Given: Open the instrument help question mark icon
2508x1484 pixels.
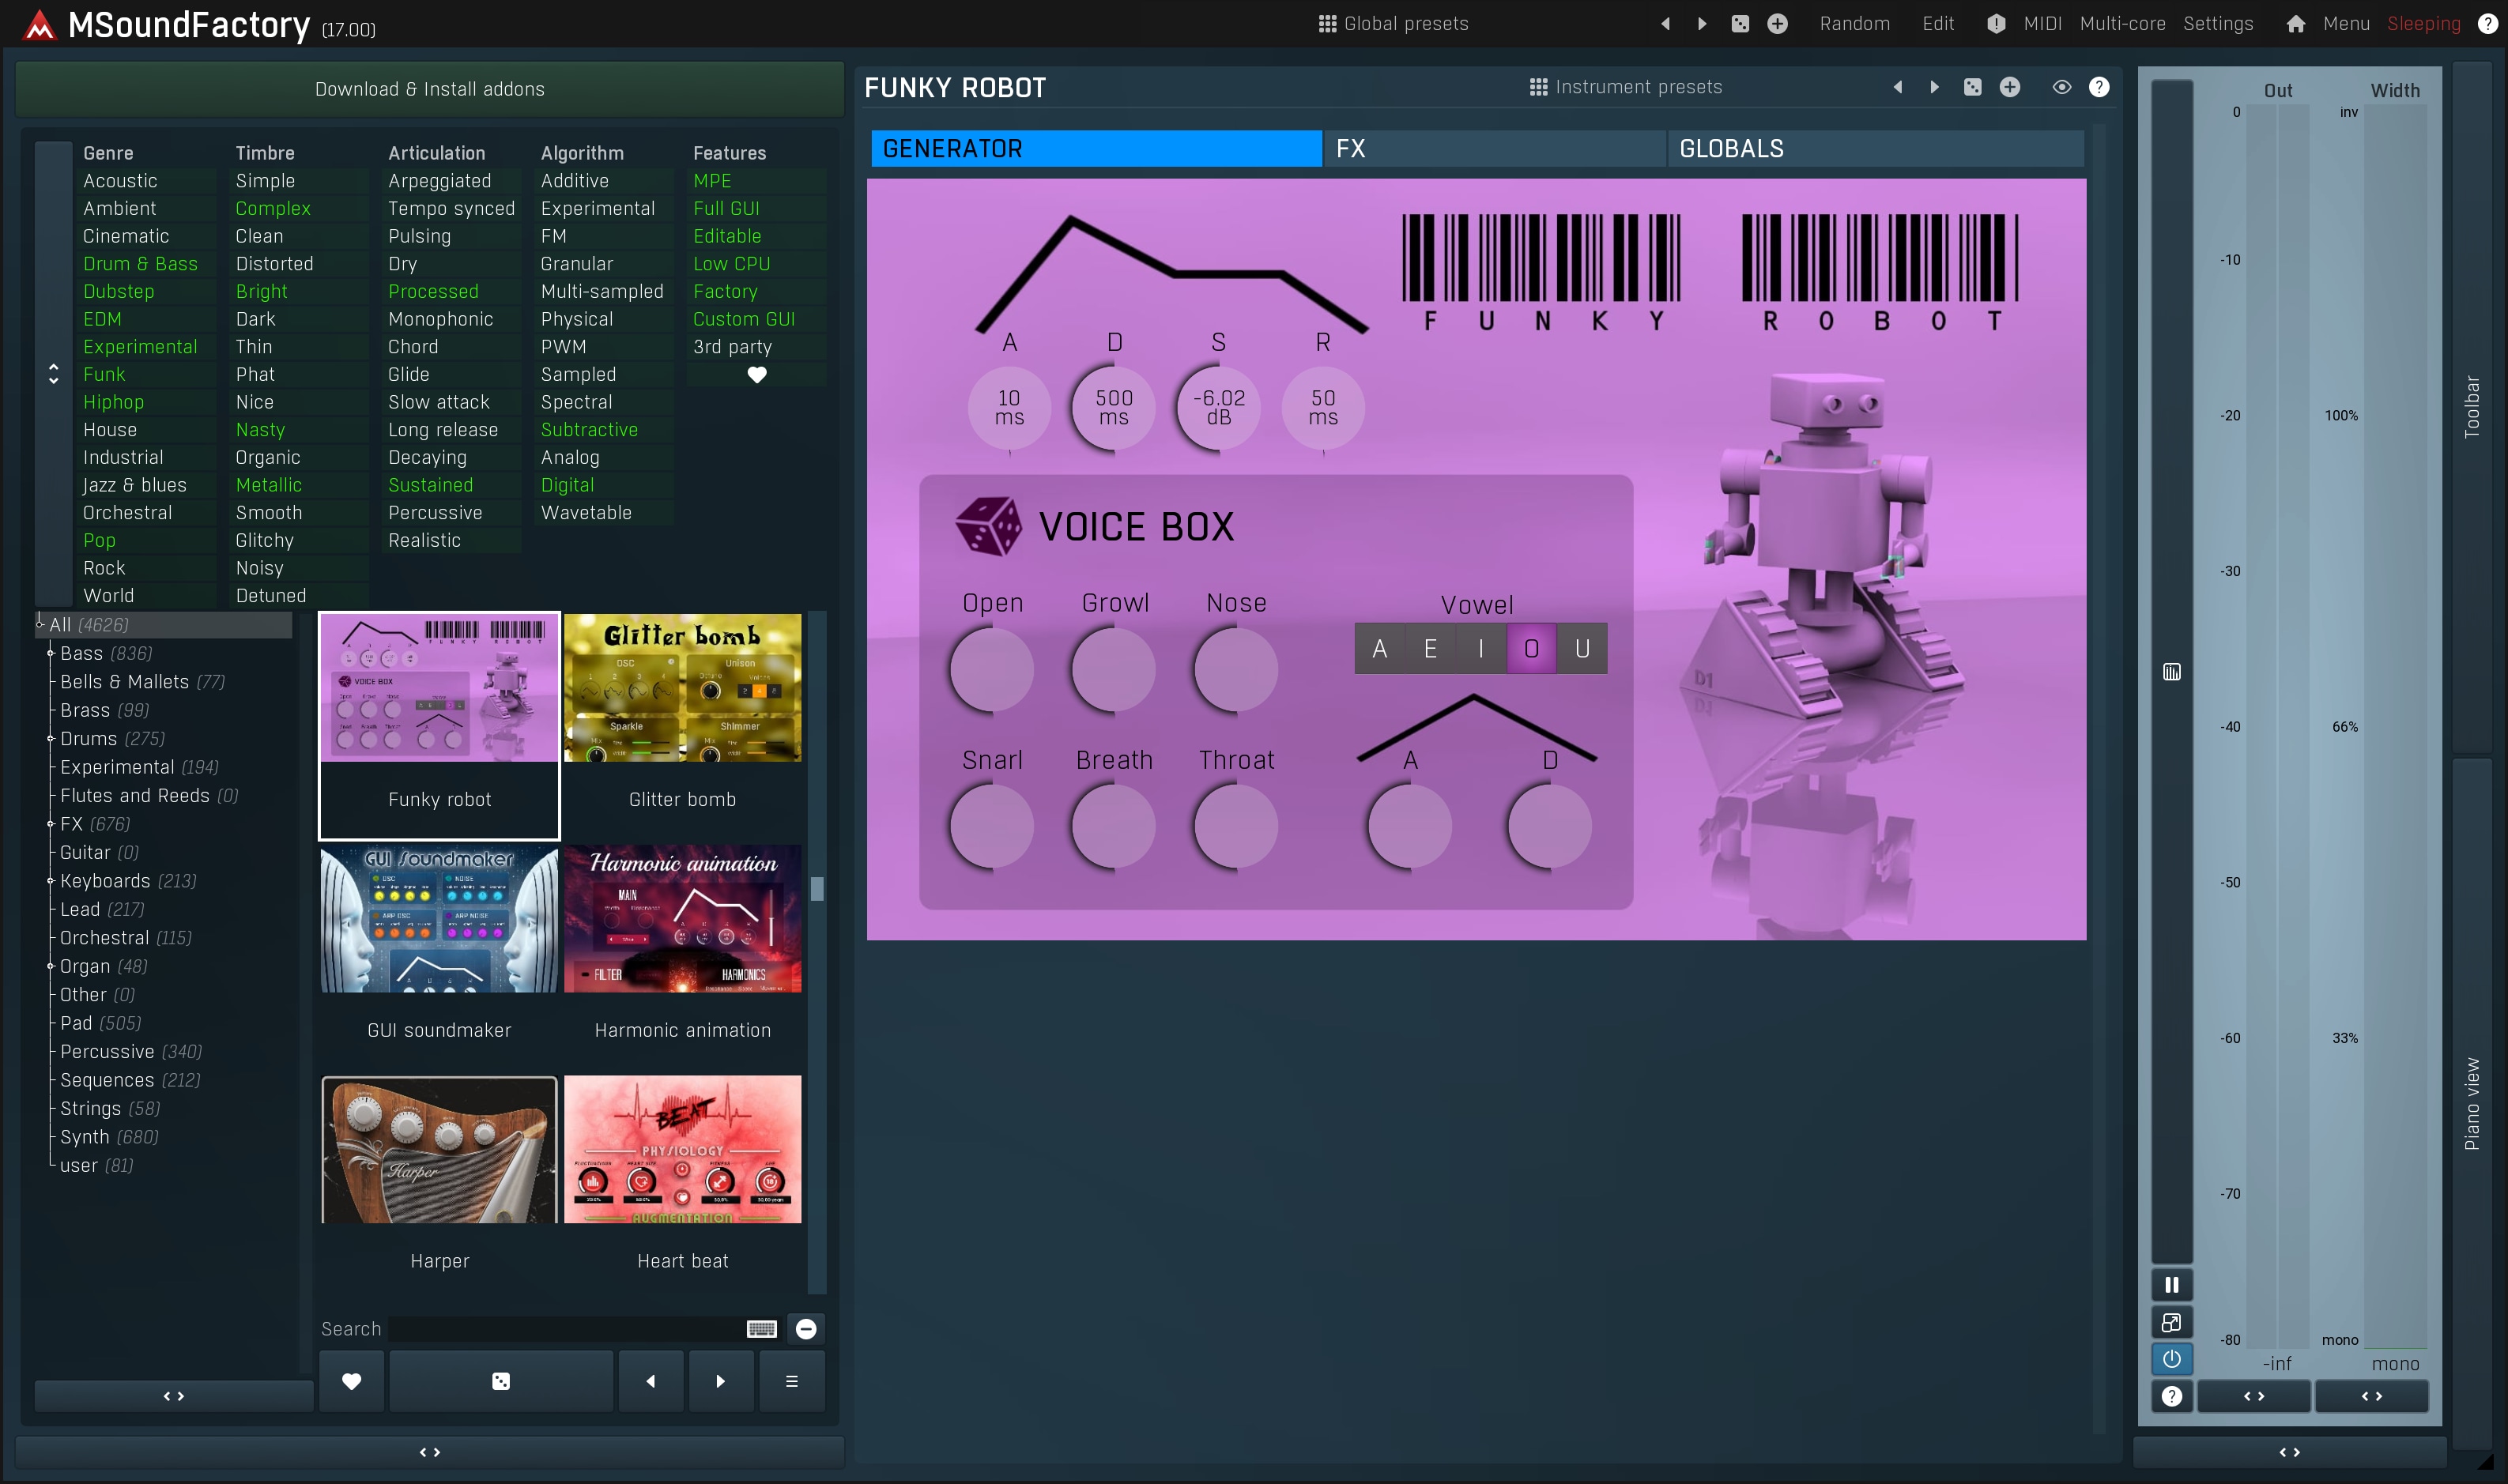Looking at the screenshot, I should pyautogui.click(x=2099, y=87).
